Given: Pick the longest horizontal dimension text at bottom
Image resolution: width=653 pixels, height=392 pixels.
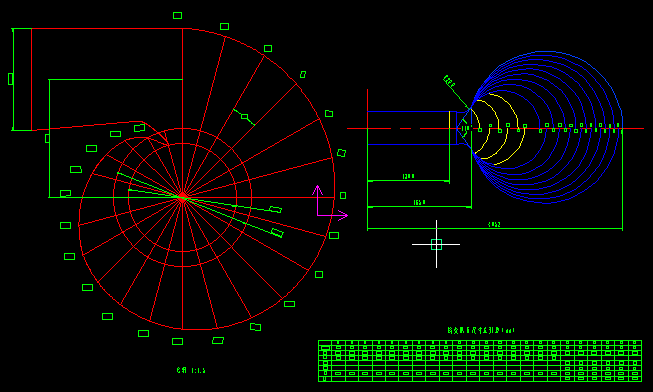Looking at the screenshot, I should pos(494,225).
